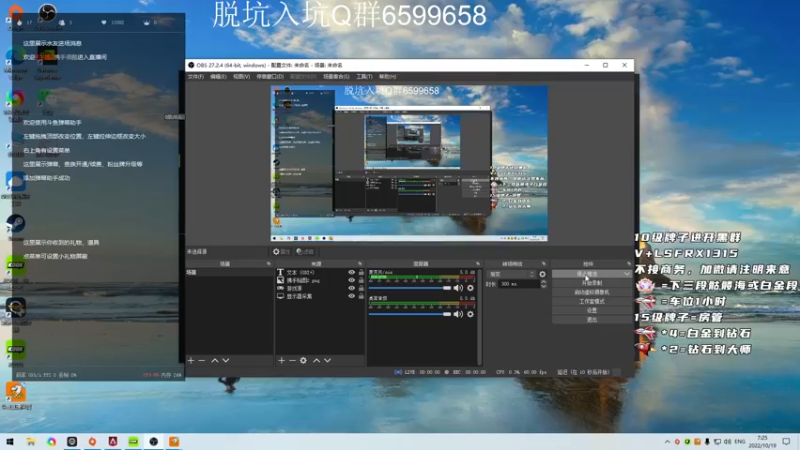Lock the game capture source
Viewport: 800px width, 450px height.
tap(361, 288)
